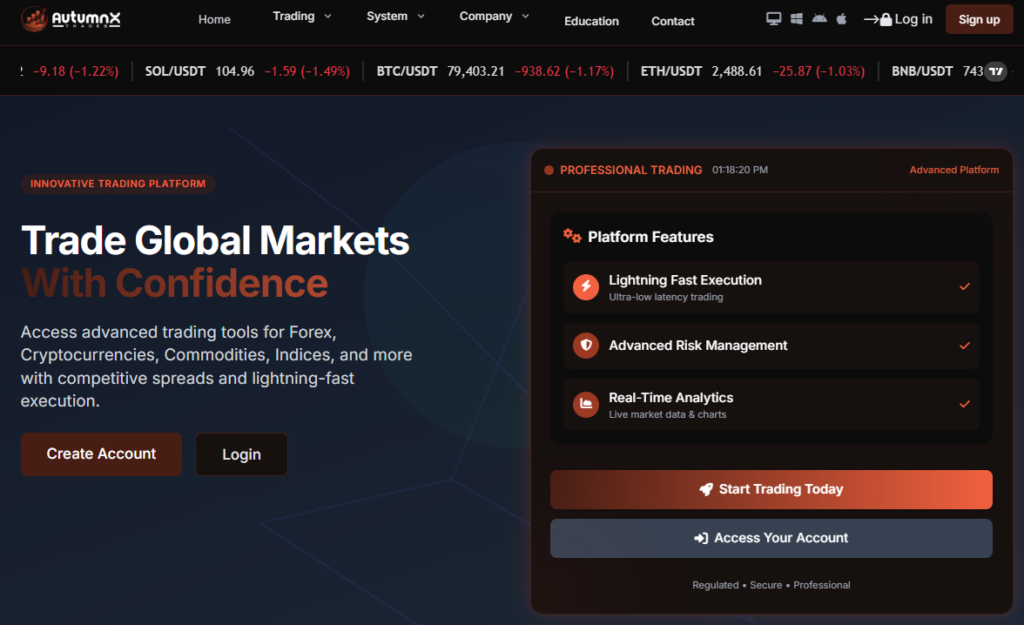Select the BNB/USDT ticker pair
This screenshot has width=1024, height=625.
coord(922,71)
